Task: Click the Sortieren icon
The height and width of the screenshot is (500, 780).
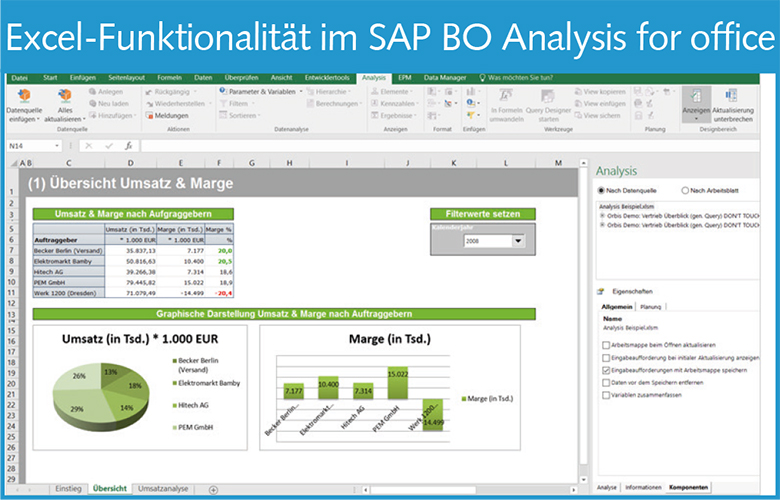Action: [x=223, y=115]
